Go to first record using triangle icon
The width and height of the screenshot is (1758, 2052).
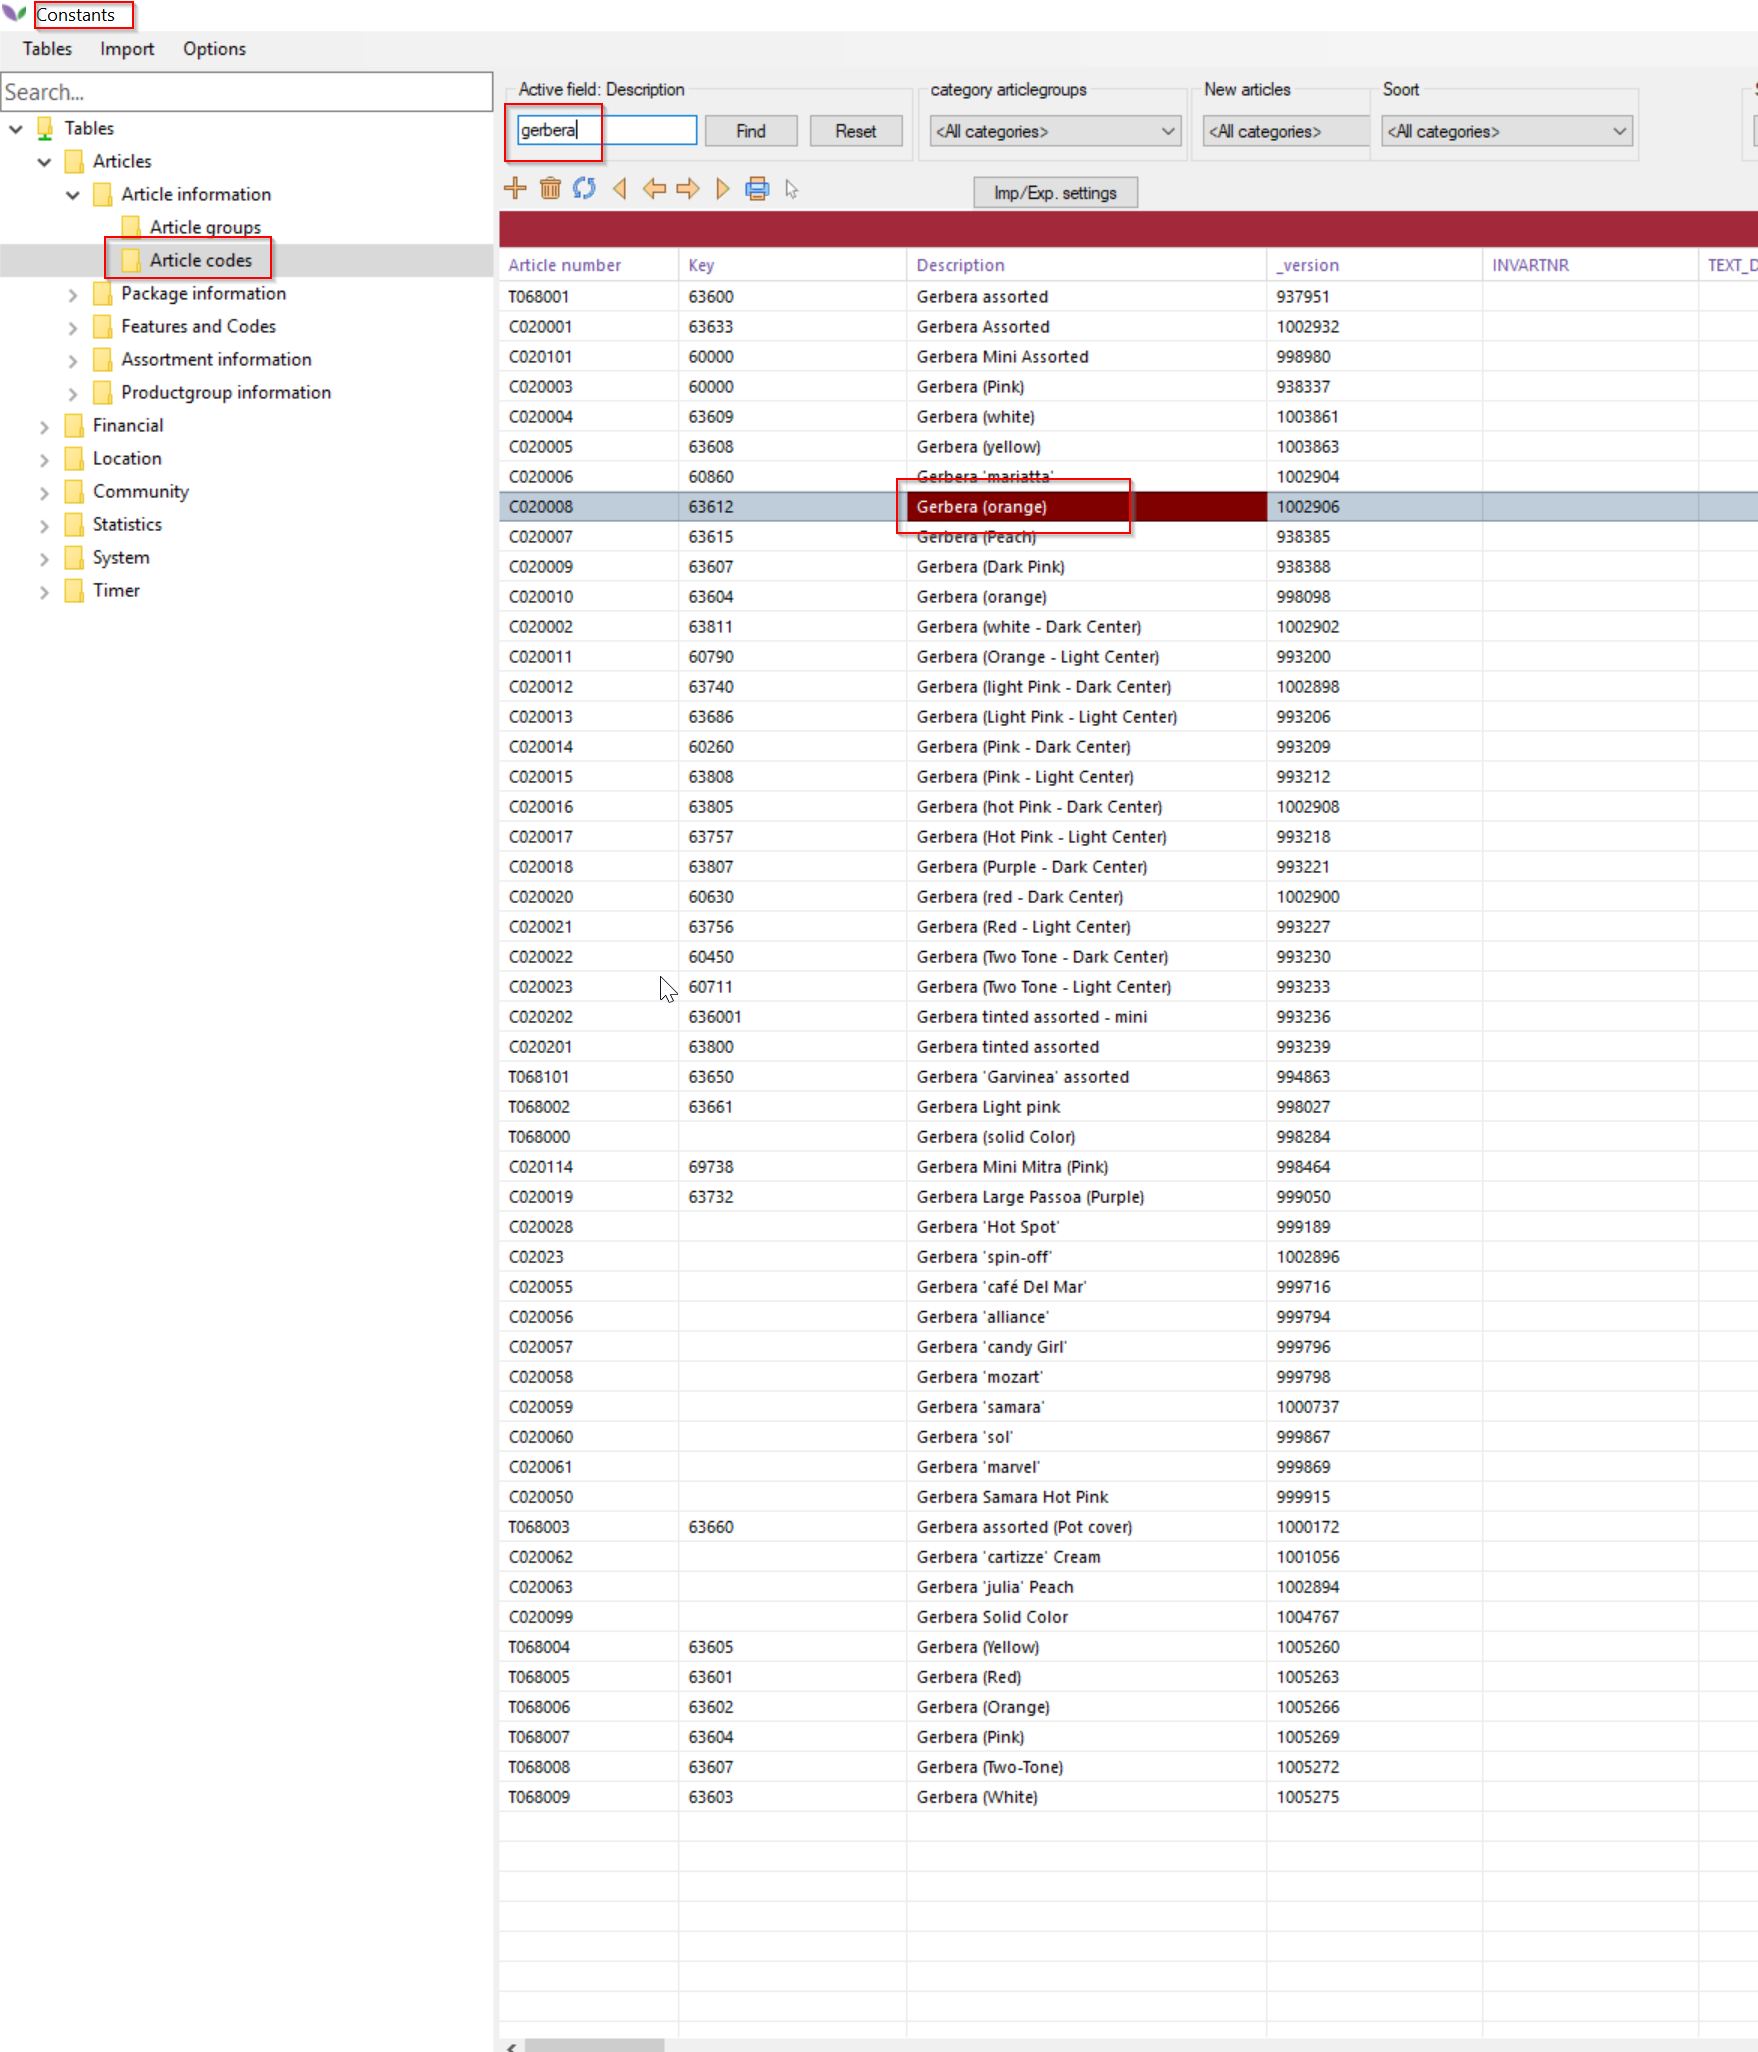[x=620, y=188]
